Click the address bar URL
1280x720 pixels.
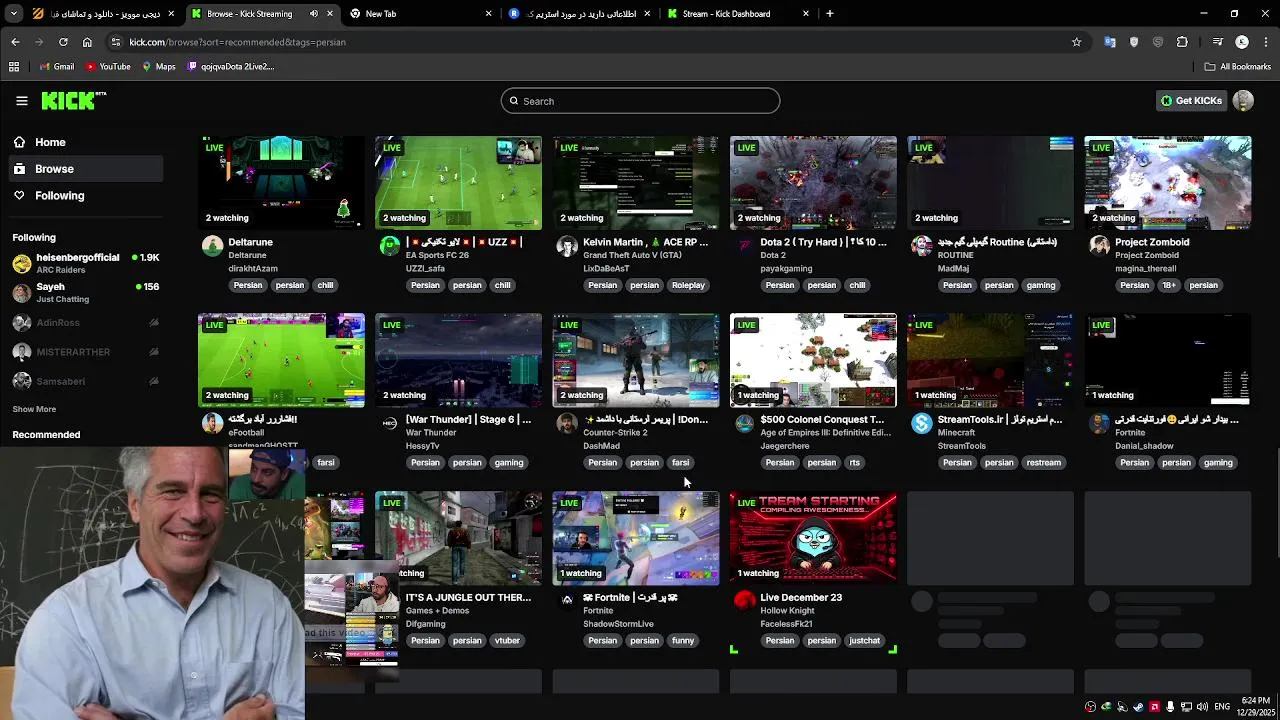(x=238, y=42)
